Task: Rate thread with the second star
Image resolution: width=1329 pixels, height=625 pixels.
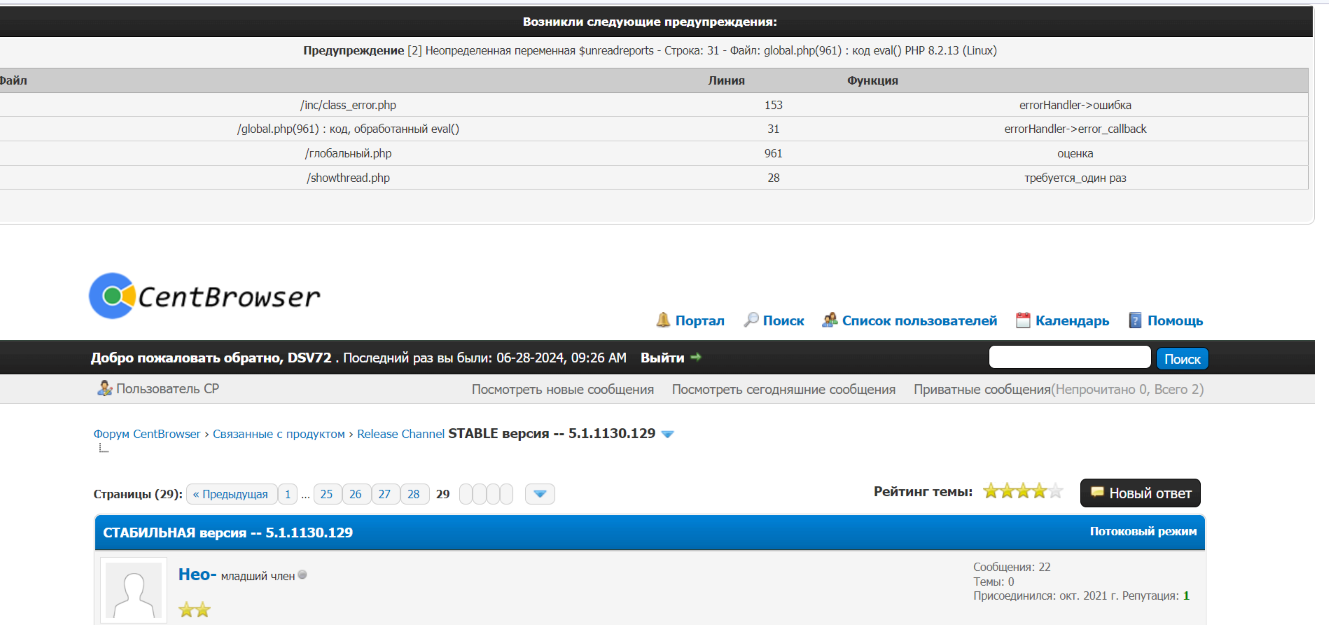Action: 1007,491
